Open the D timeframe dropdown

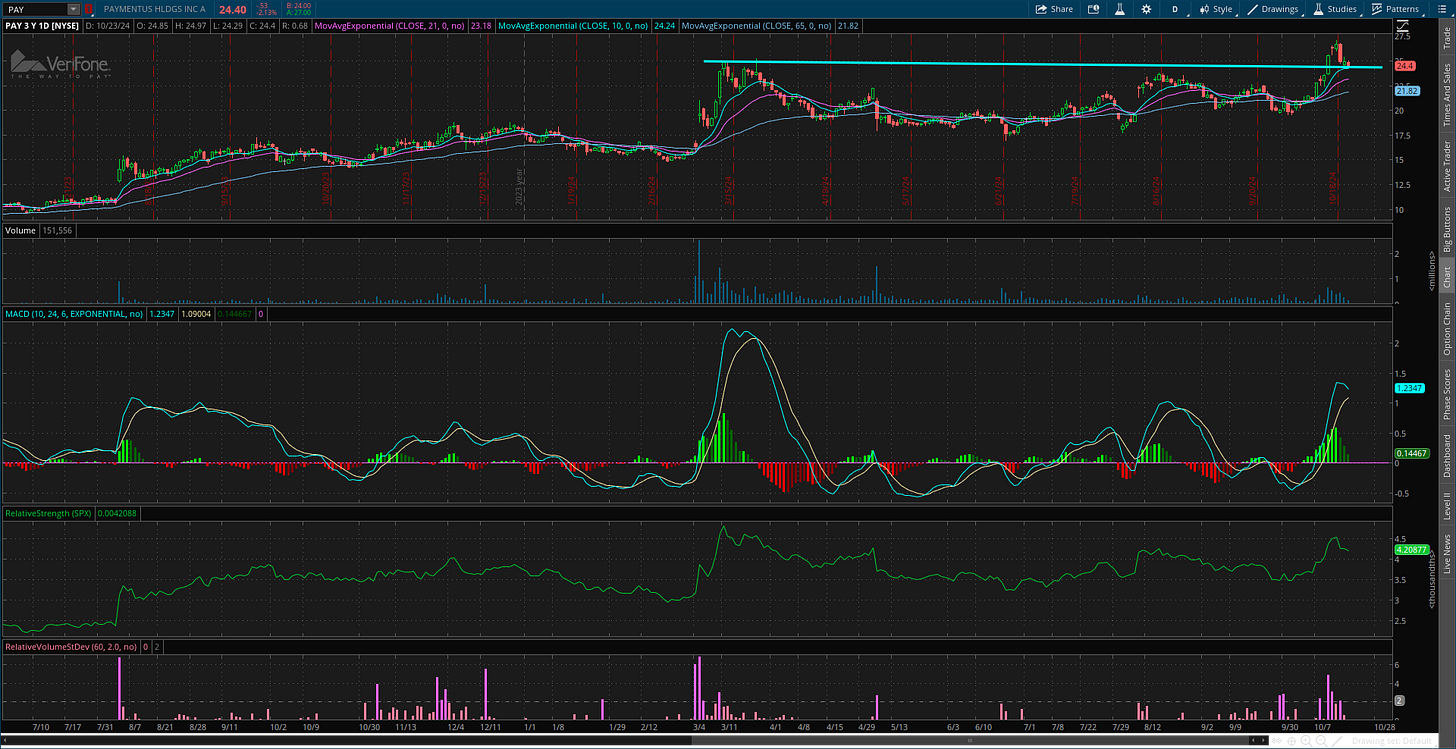[x=1175, y=9]
